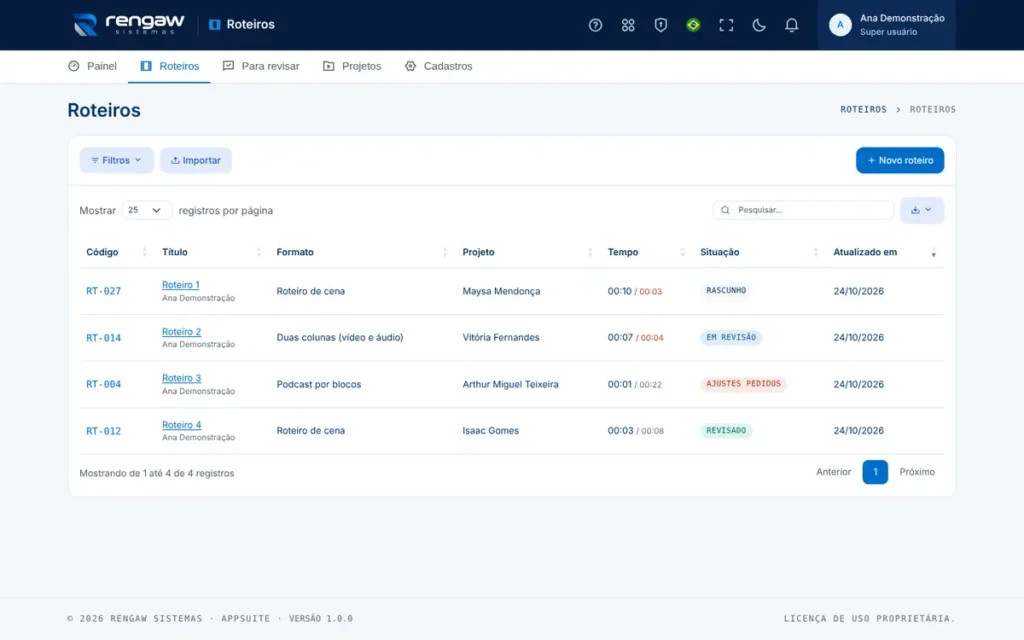Open the Projetos tab
Screen dimensions: 1024x640
click(x=352, y=66)
